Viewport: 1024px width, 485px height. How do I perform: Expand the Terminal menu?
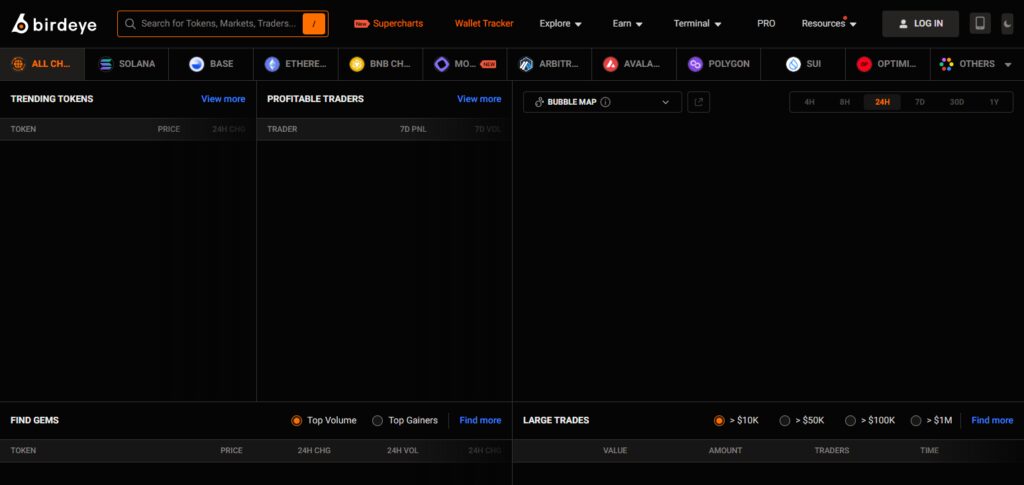coord(697,23)
